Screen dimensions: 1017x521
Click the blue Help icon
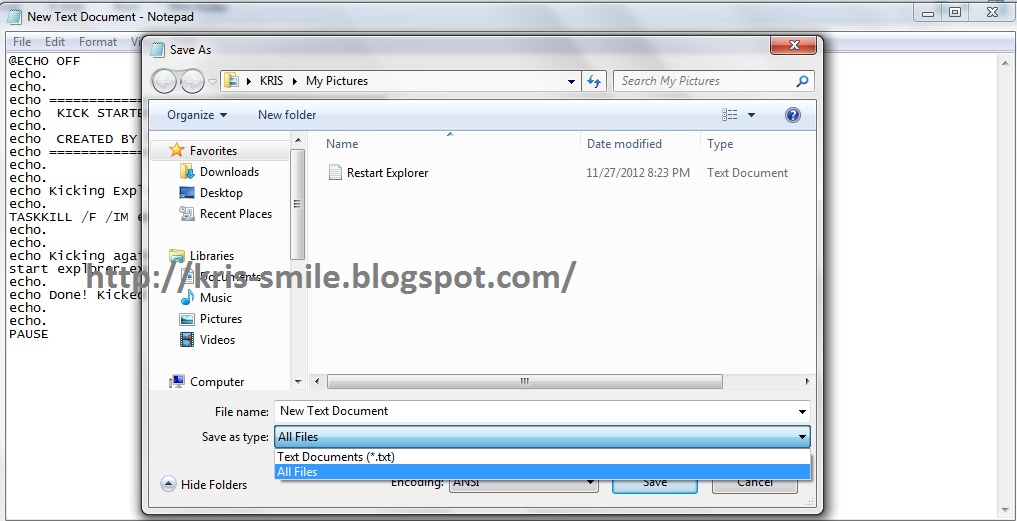click(x=793, y=115)
